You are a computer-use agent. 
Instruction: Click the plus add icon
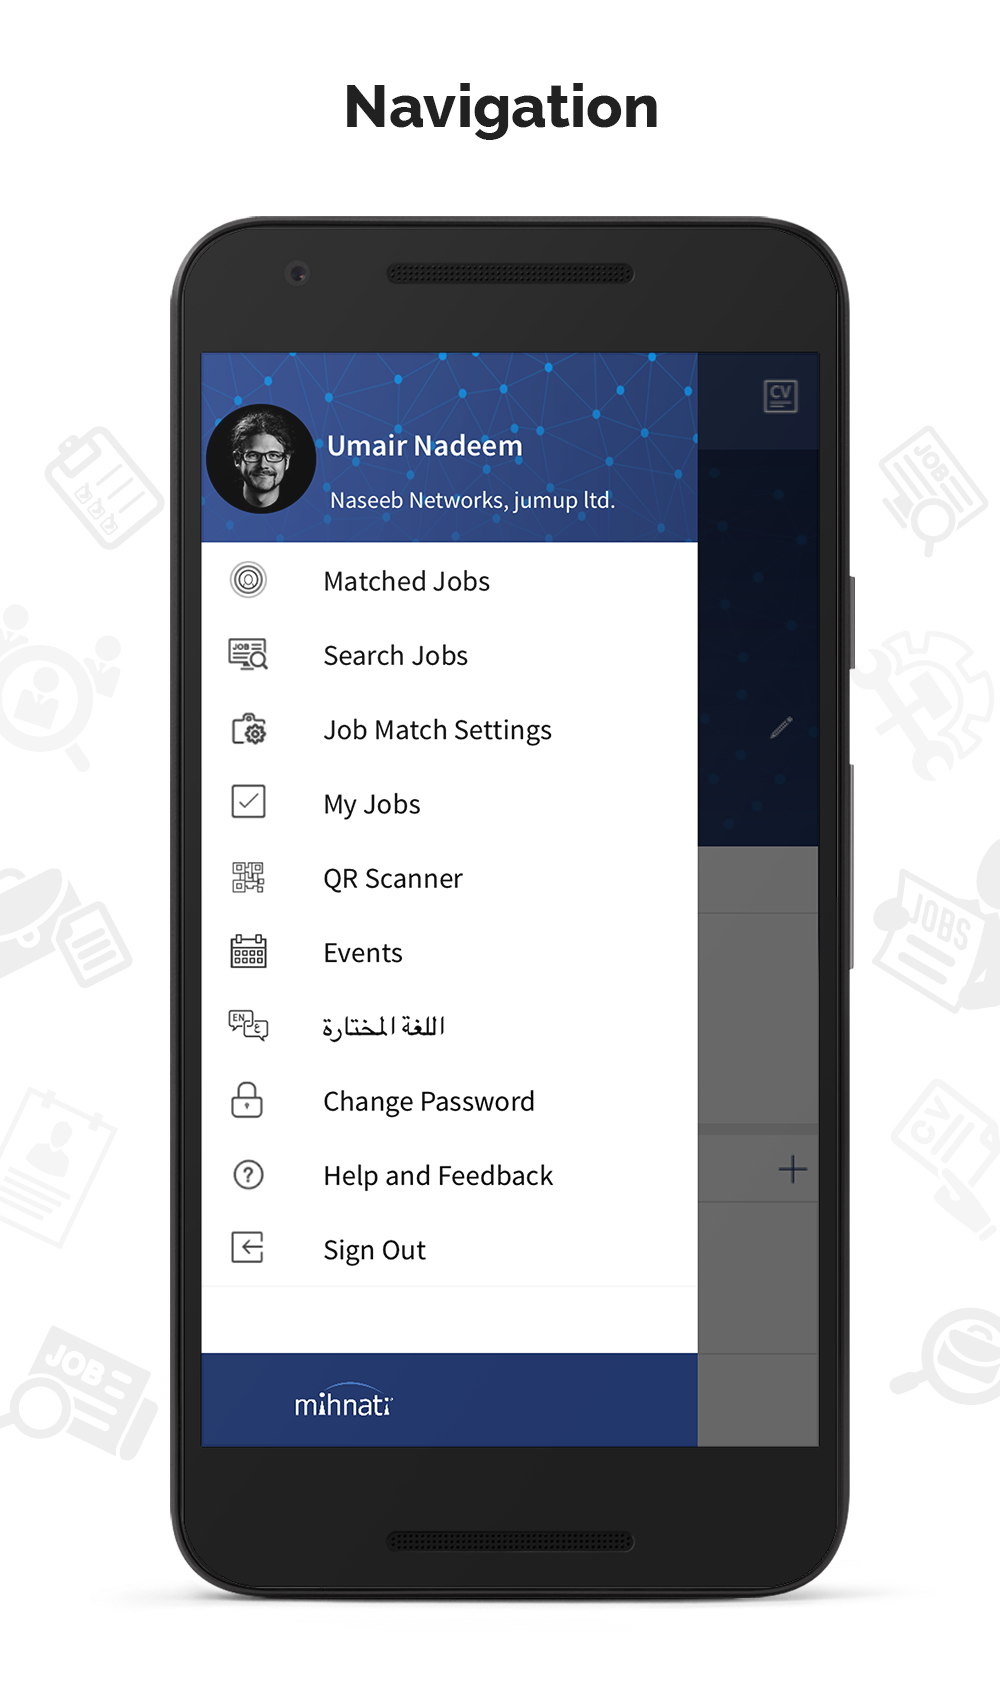point(792,1169)
